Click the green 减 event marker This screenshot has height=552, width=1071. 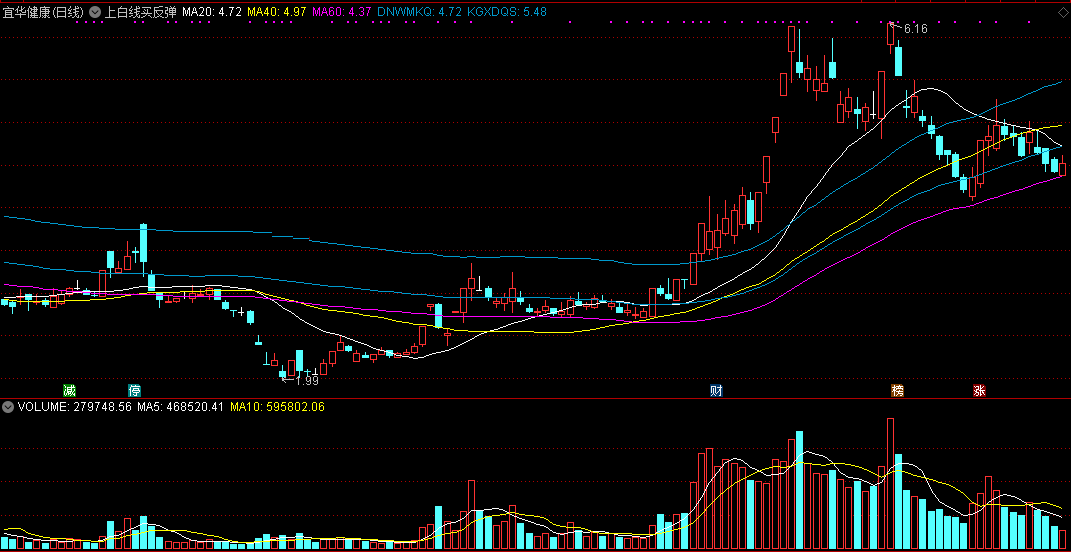click(x=69, y=391)
